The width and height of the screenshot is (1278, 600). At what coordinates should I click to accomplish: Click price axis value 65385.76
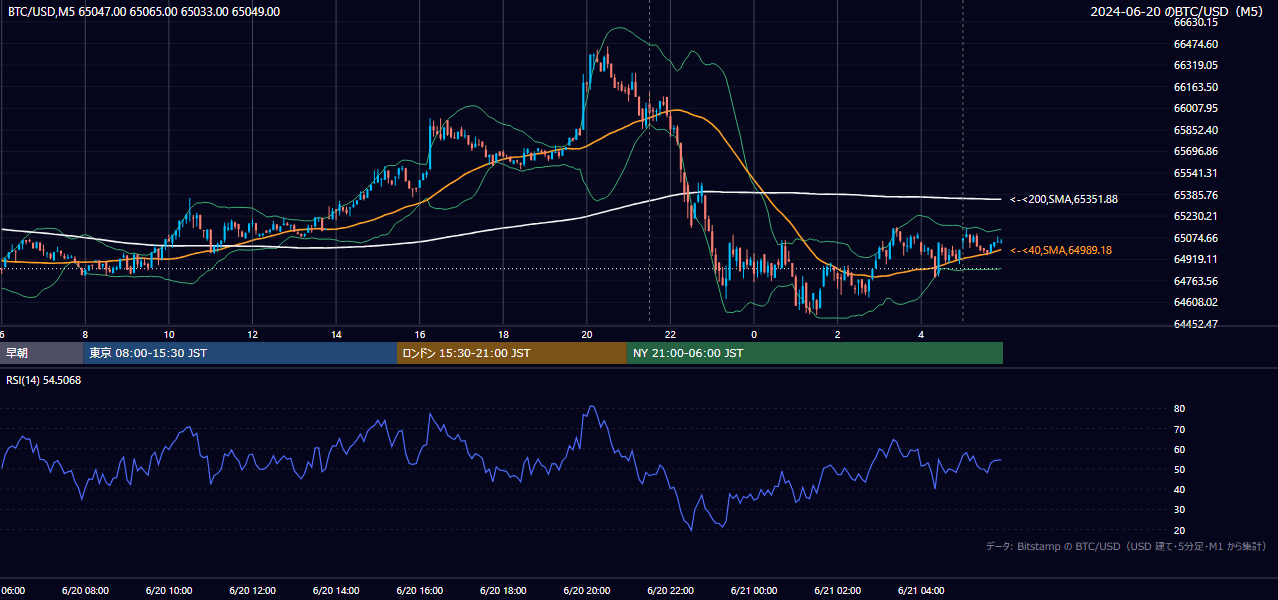point(1195,195)
